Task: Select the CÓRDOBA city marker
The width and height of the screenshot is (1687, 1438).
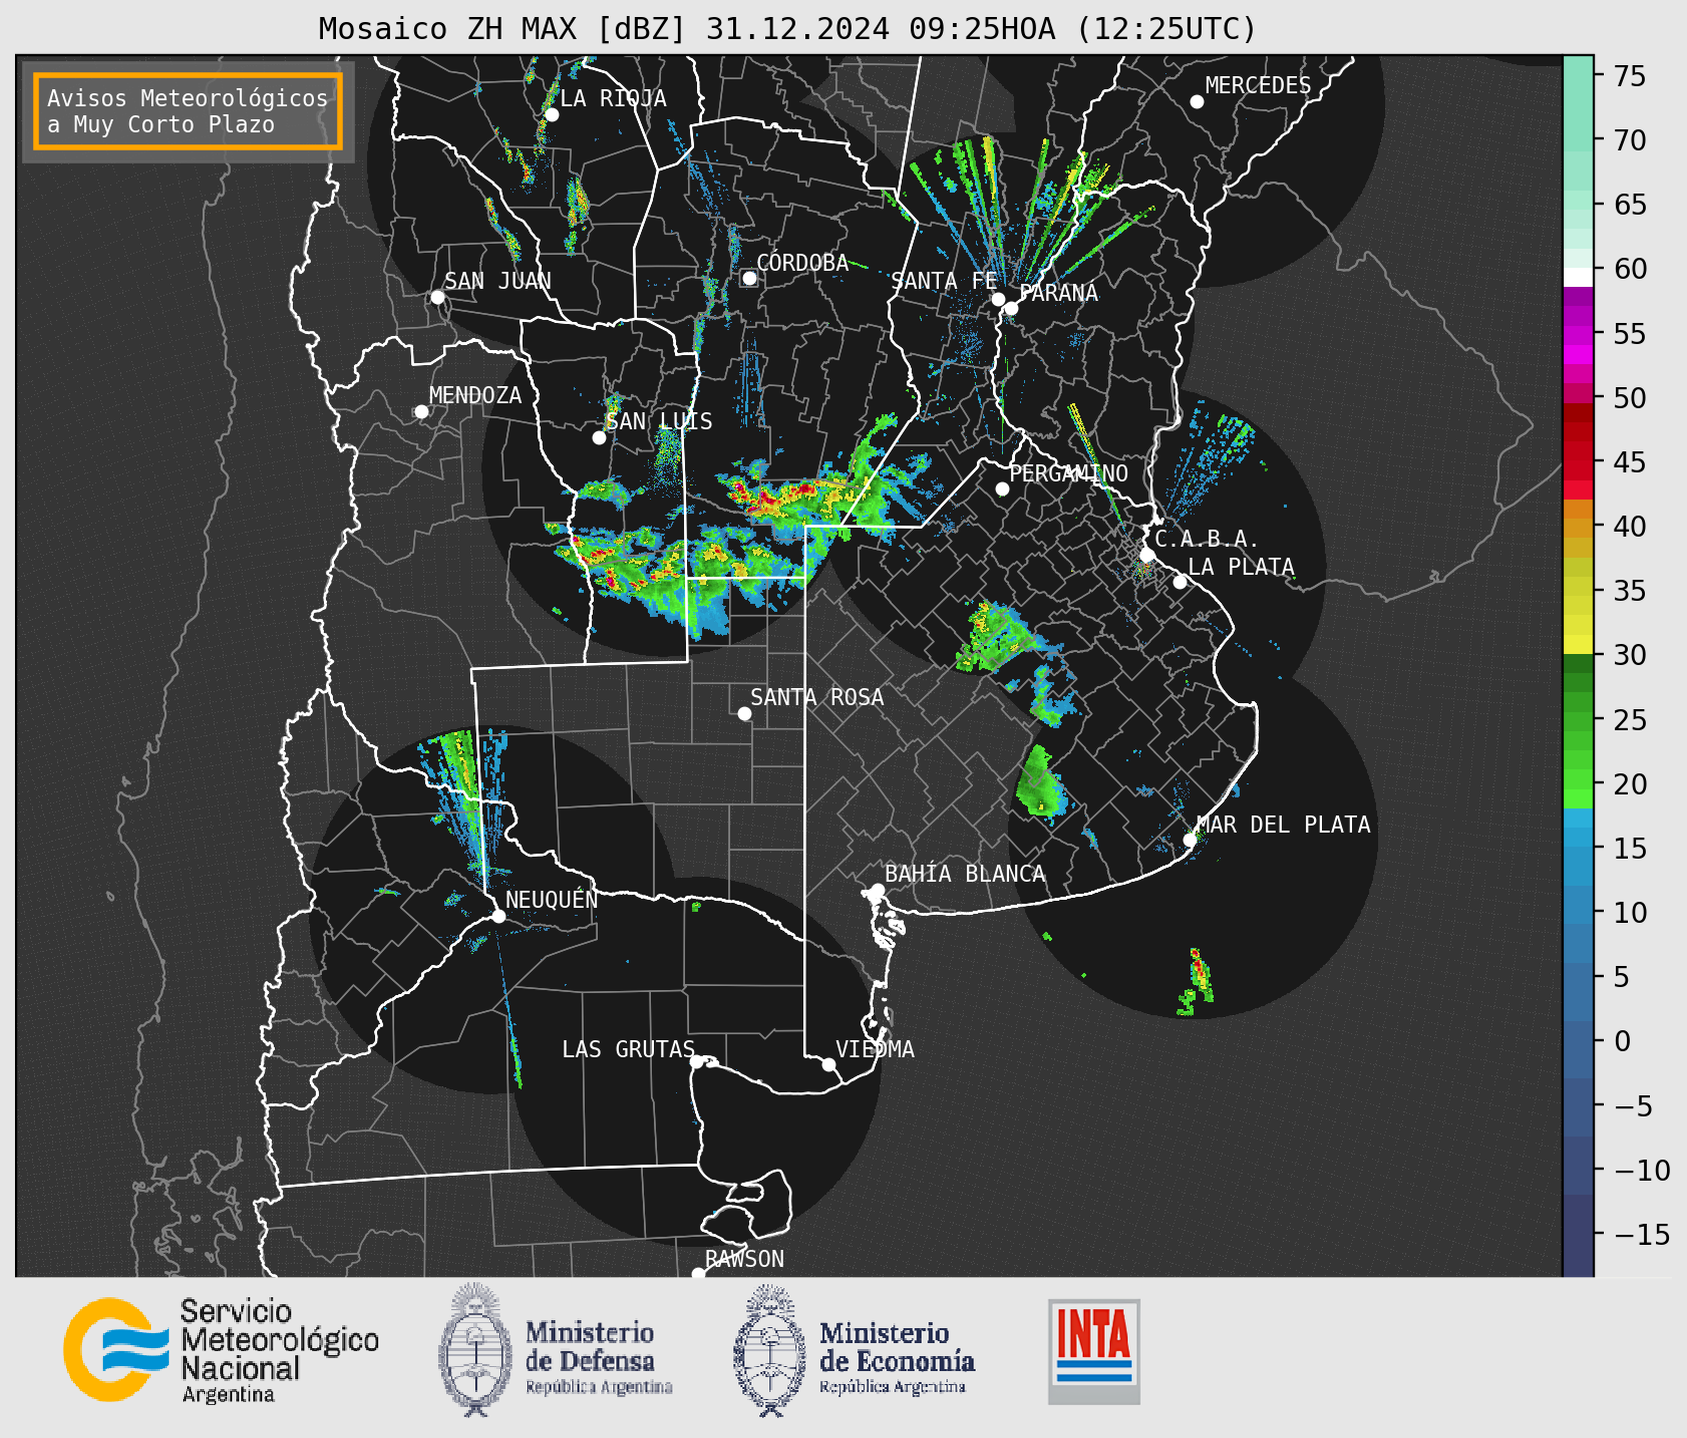Action: pos(749,278)
